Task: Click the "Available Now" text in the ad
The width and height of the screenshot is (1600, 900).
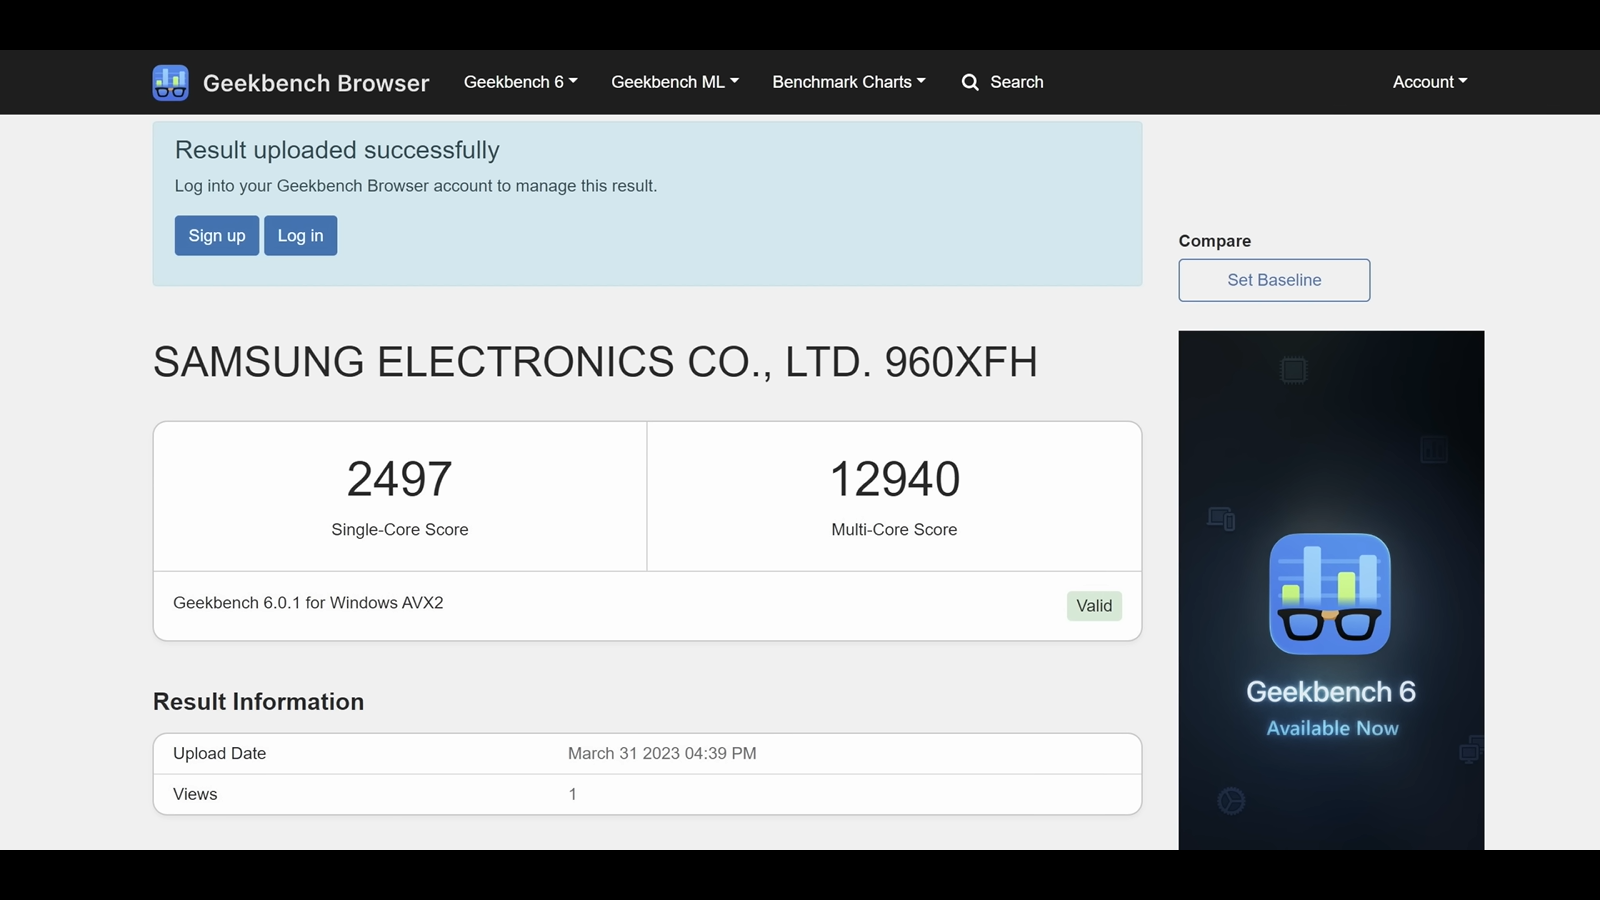Action: pos(1332,729)
